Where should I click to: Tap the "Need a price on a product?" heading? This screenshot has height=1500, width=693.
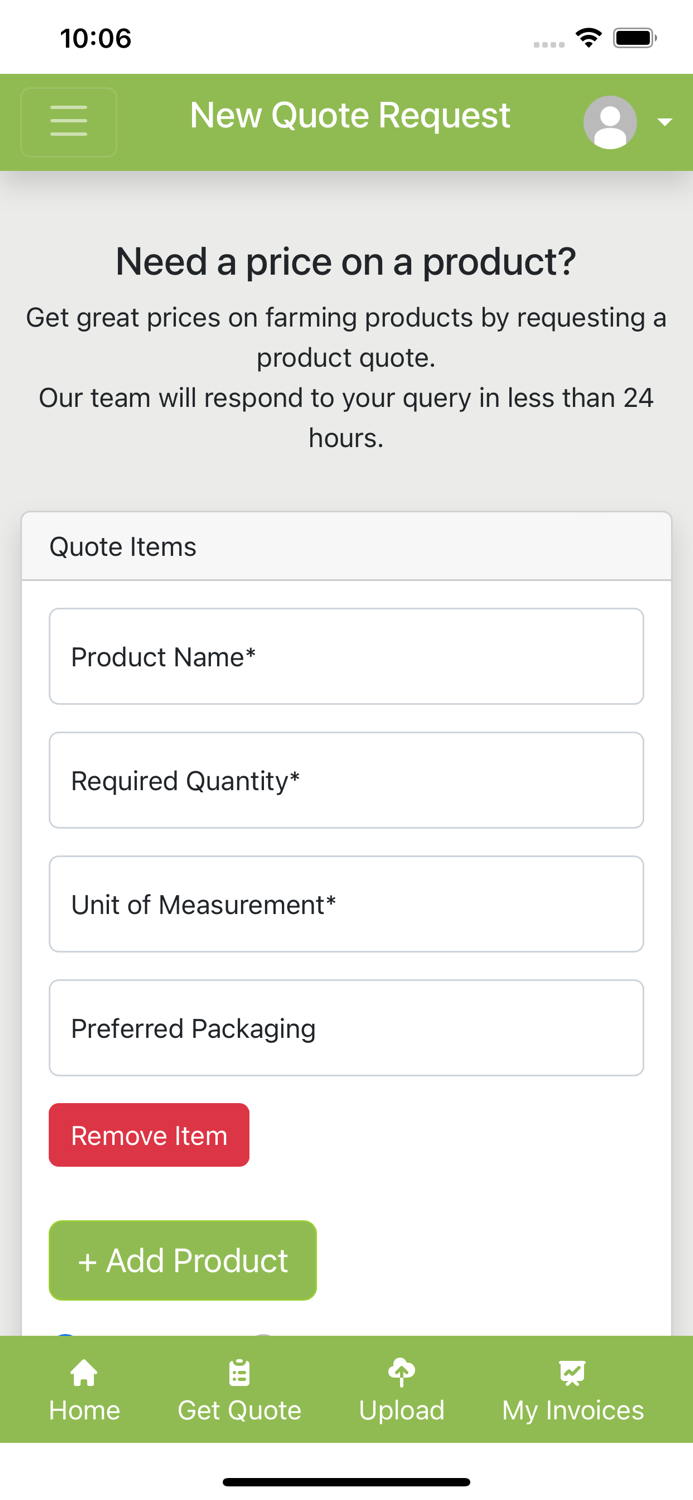point(346,262)
